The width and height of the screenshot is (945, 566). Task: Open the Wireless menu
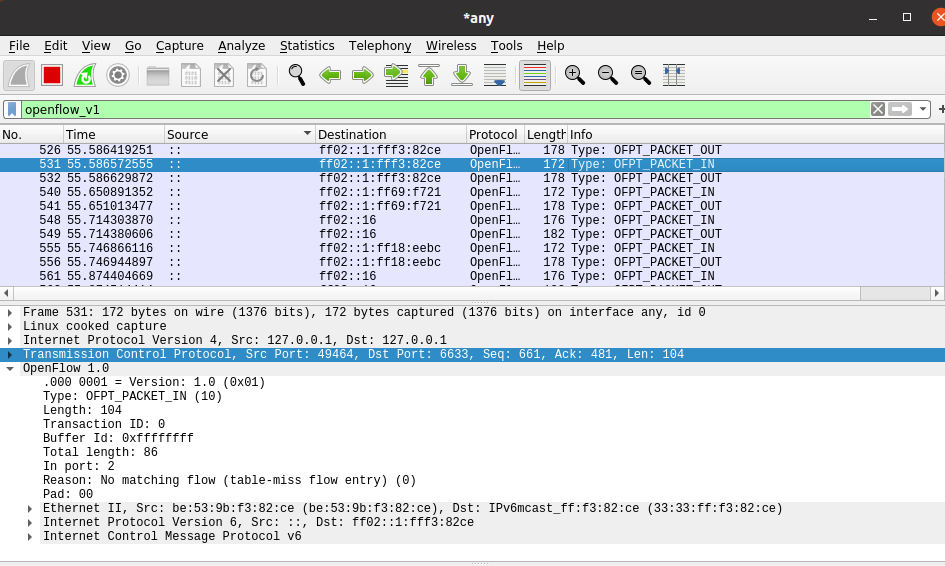click(451, 46)
